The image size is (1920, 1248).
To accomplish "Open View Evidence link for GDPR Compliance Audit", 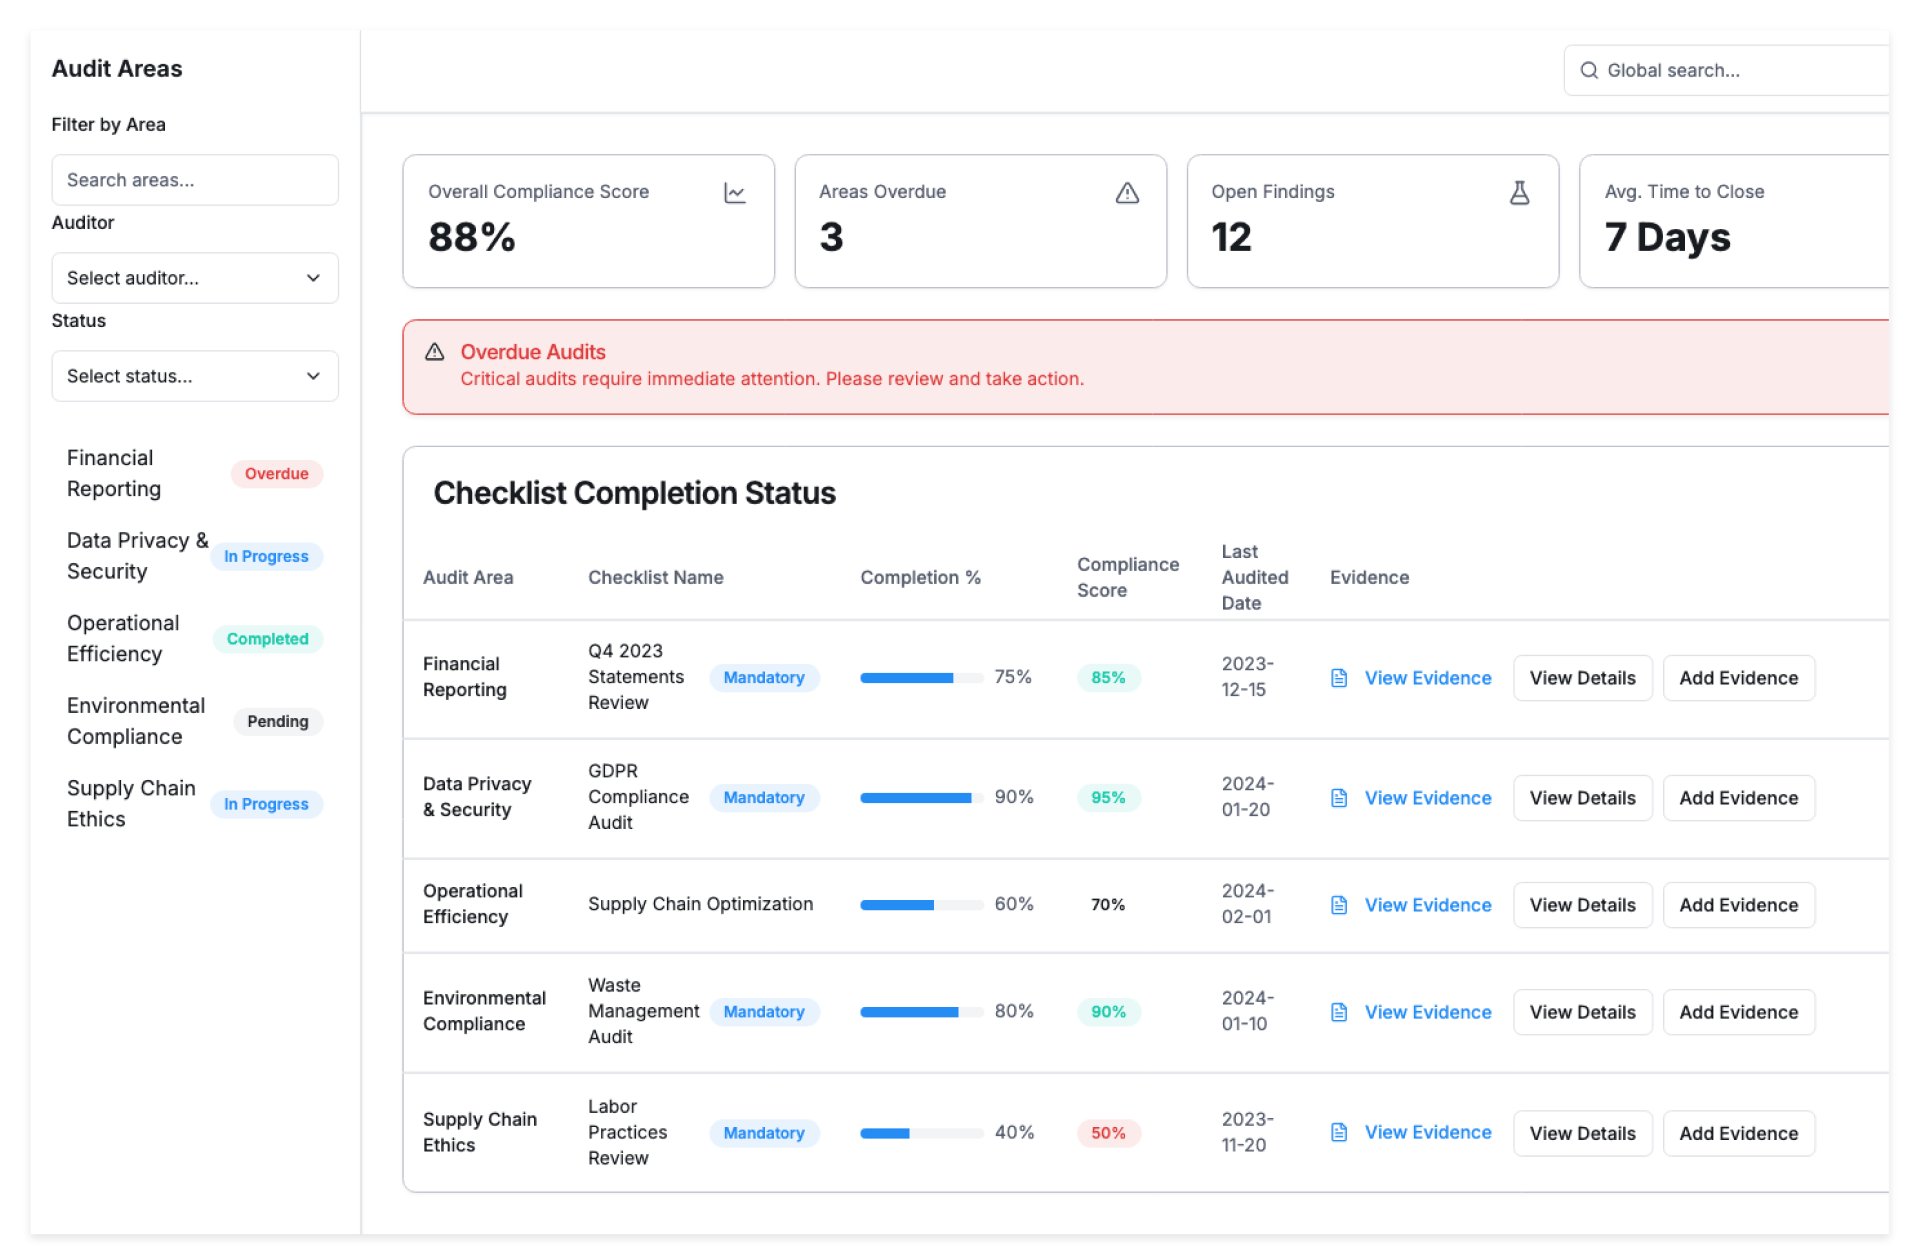I will tap(1427, 798).
